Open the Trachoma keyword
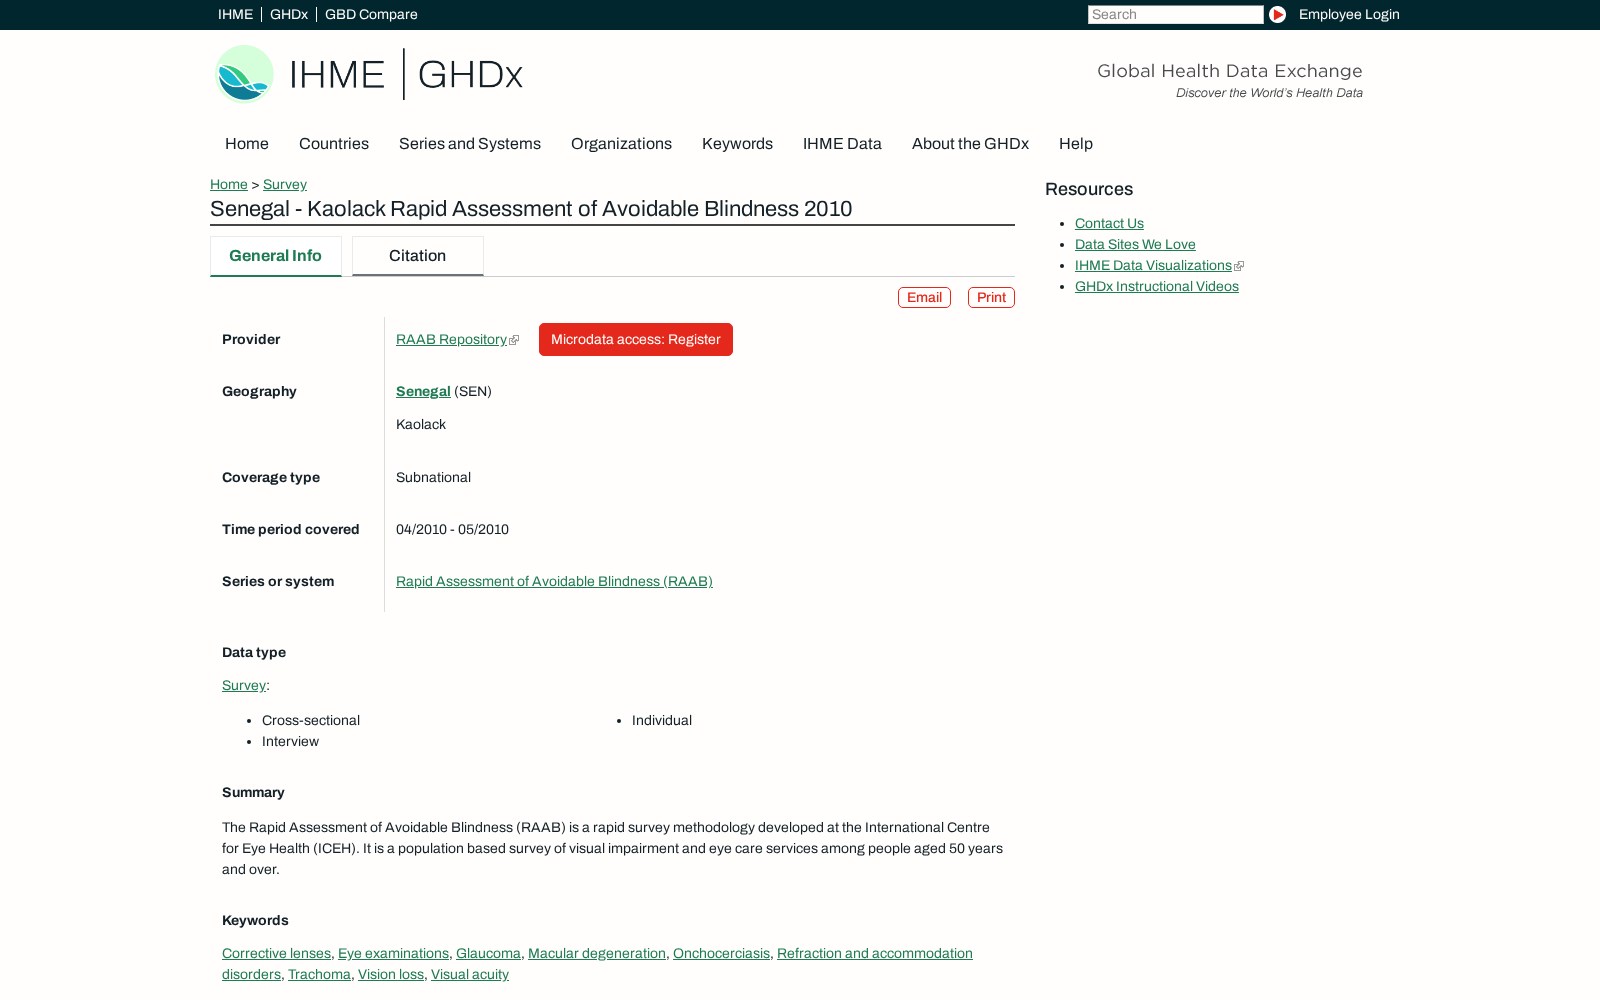The height and width of the screenshot is (1000, 1600). [319, 975]
